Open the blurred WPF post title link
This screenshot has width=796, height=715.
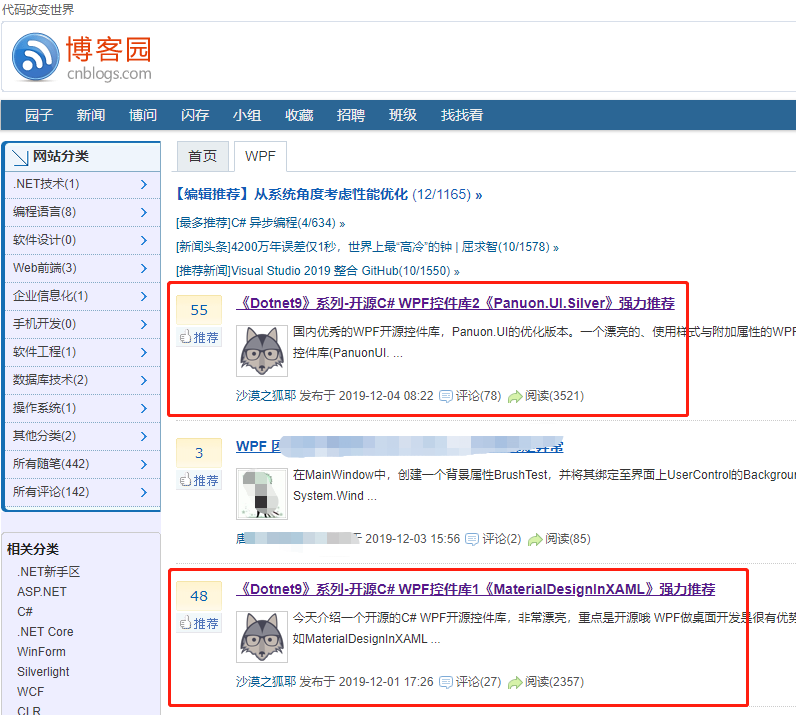click(400, 446)
